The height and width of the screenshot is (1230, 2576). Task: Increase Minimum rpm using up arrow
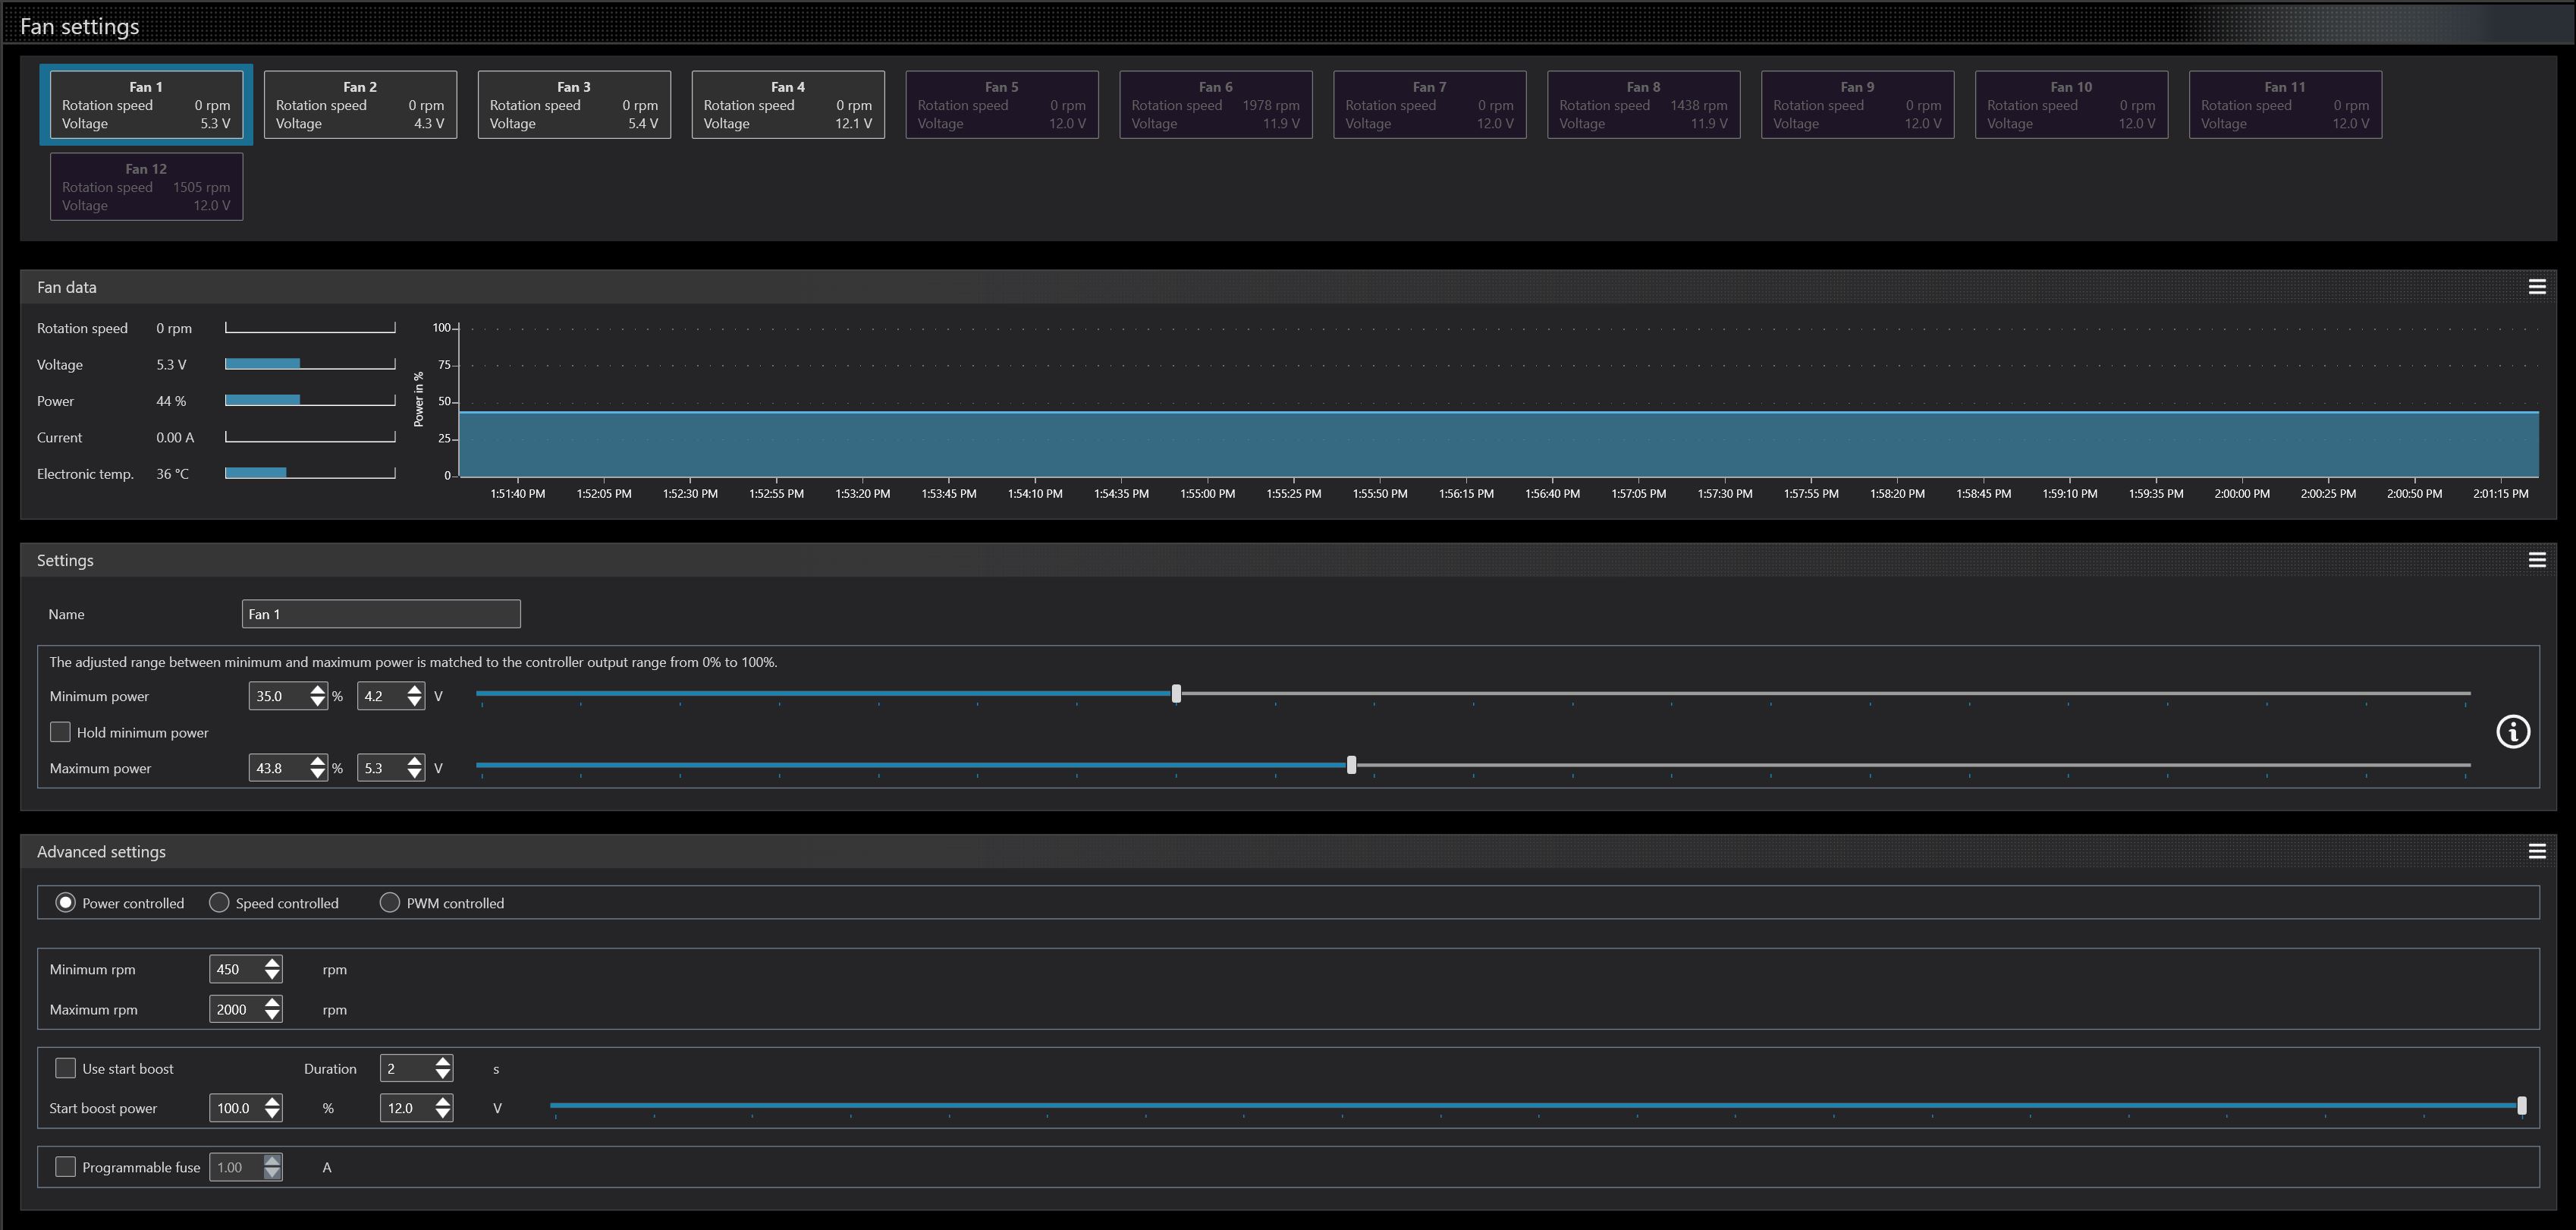pyautogui.click(x=272, y=963)
